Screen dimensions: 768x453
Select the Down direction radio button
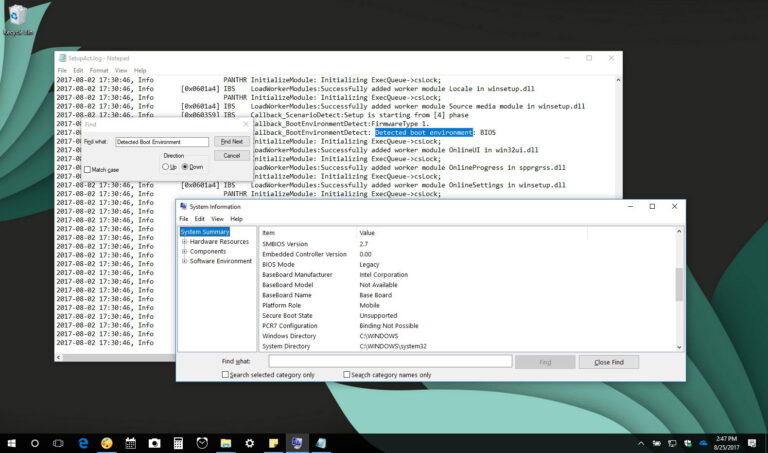coord(185,167)
